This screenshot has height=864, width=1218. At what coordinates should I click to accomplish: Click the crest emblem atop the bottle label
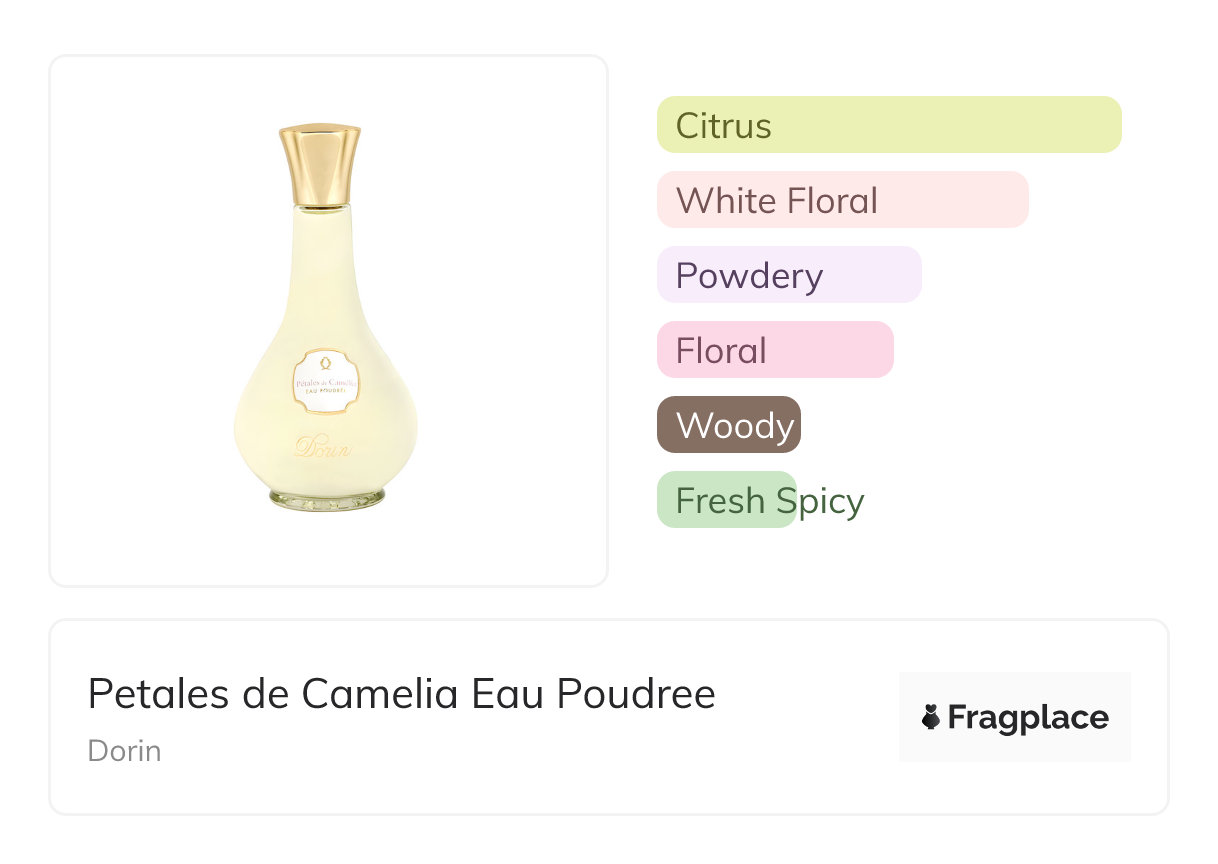[x=323, y=362]
